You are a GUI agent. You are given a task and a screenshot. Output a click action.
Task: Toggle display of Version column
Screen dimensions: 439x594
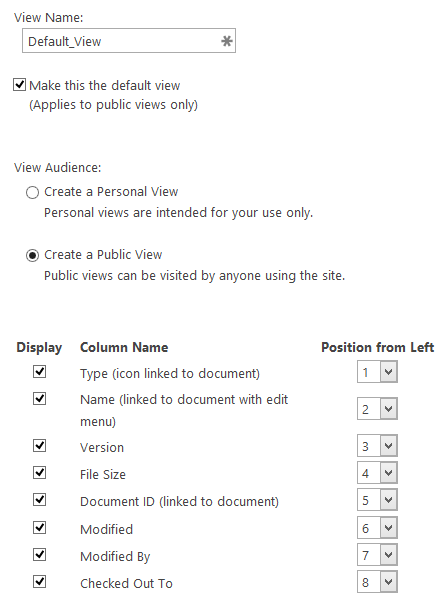coord(39,446)
